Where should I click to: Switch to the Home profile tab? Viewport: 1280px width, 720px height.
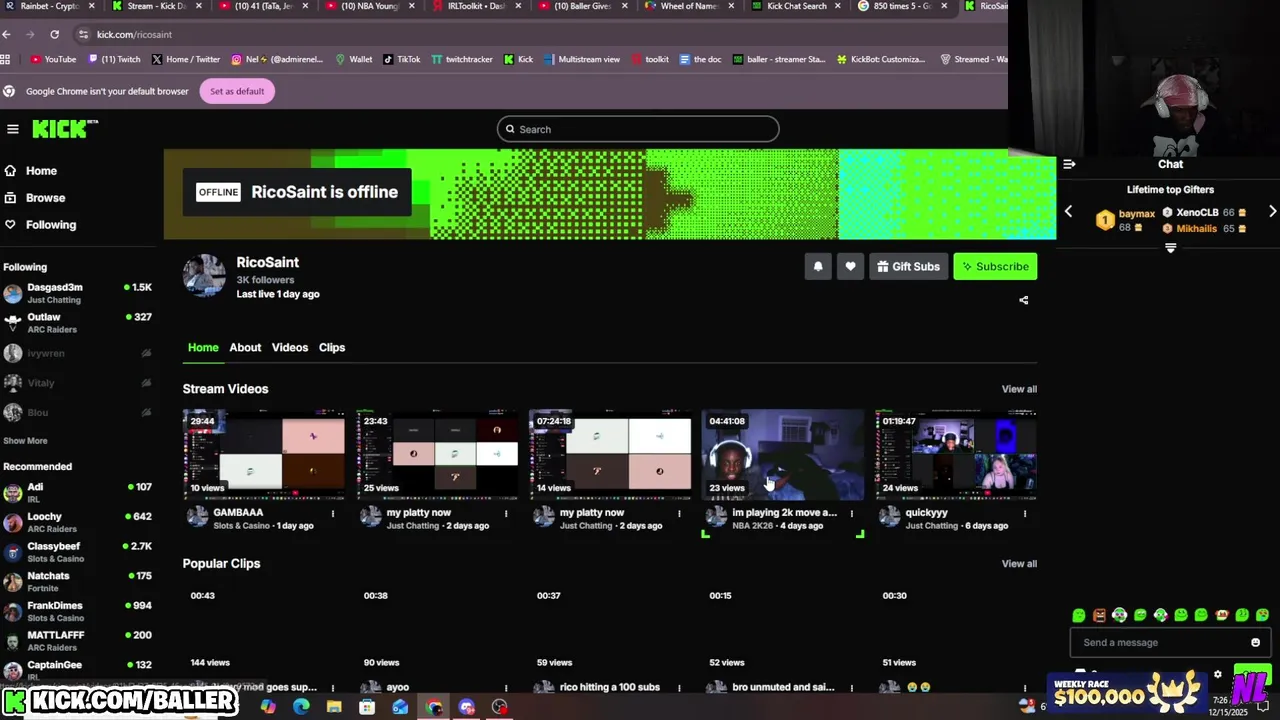pyautogui.click(x=203, y=348)
